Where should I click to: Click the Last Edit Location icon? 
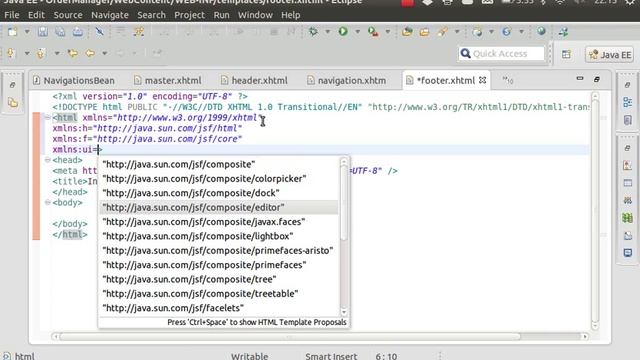pos(73,53)
